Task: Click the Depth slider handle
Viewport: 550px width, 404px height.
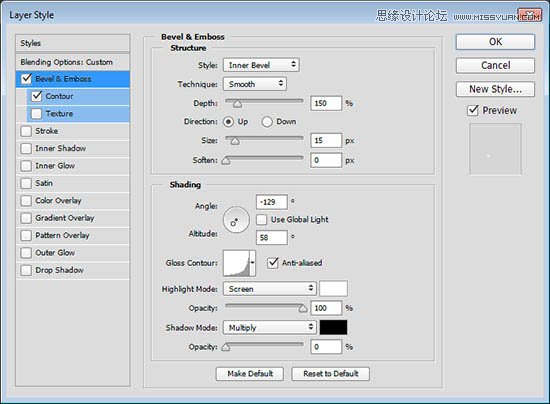Action: [x=237, y=104]
